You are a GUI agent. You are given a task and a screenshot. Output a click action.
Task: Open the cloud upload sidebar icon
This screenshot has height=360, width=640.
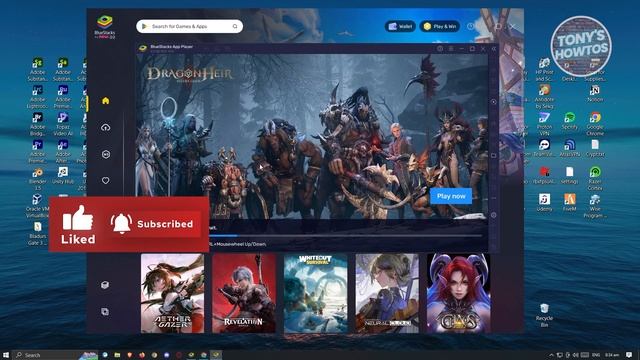(106, 127)
